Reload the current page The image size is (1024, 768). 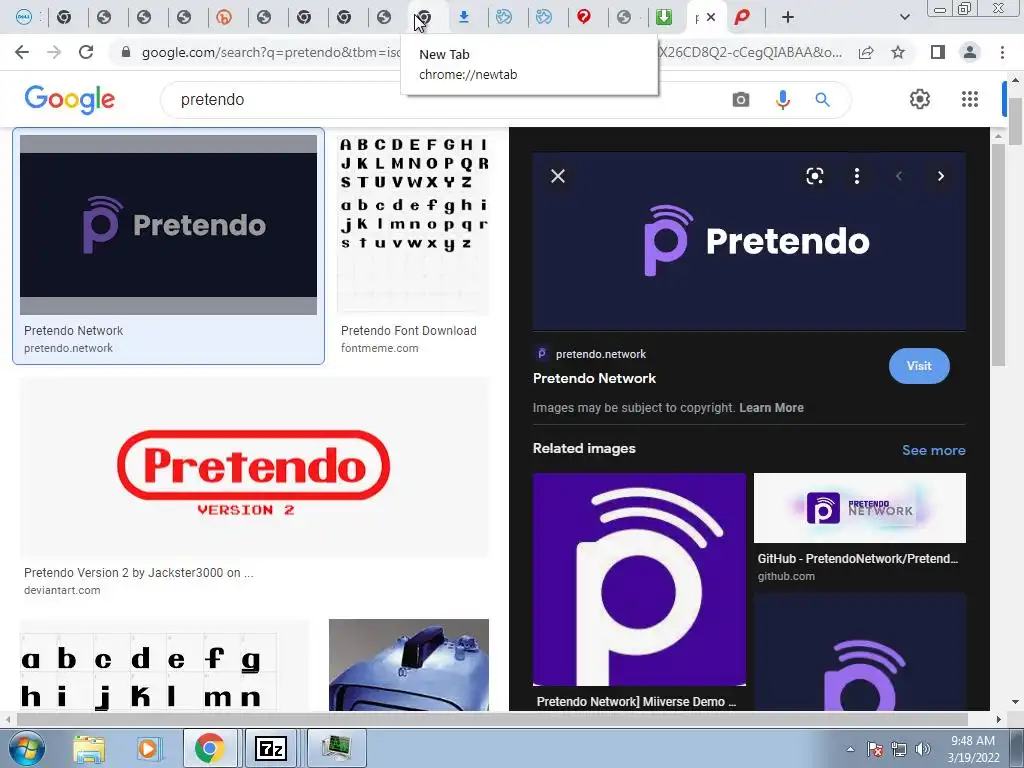86,52
